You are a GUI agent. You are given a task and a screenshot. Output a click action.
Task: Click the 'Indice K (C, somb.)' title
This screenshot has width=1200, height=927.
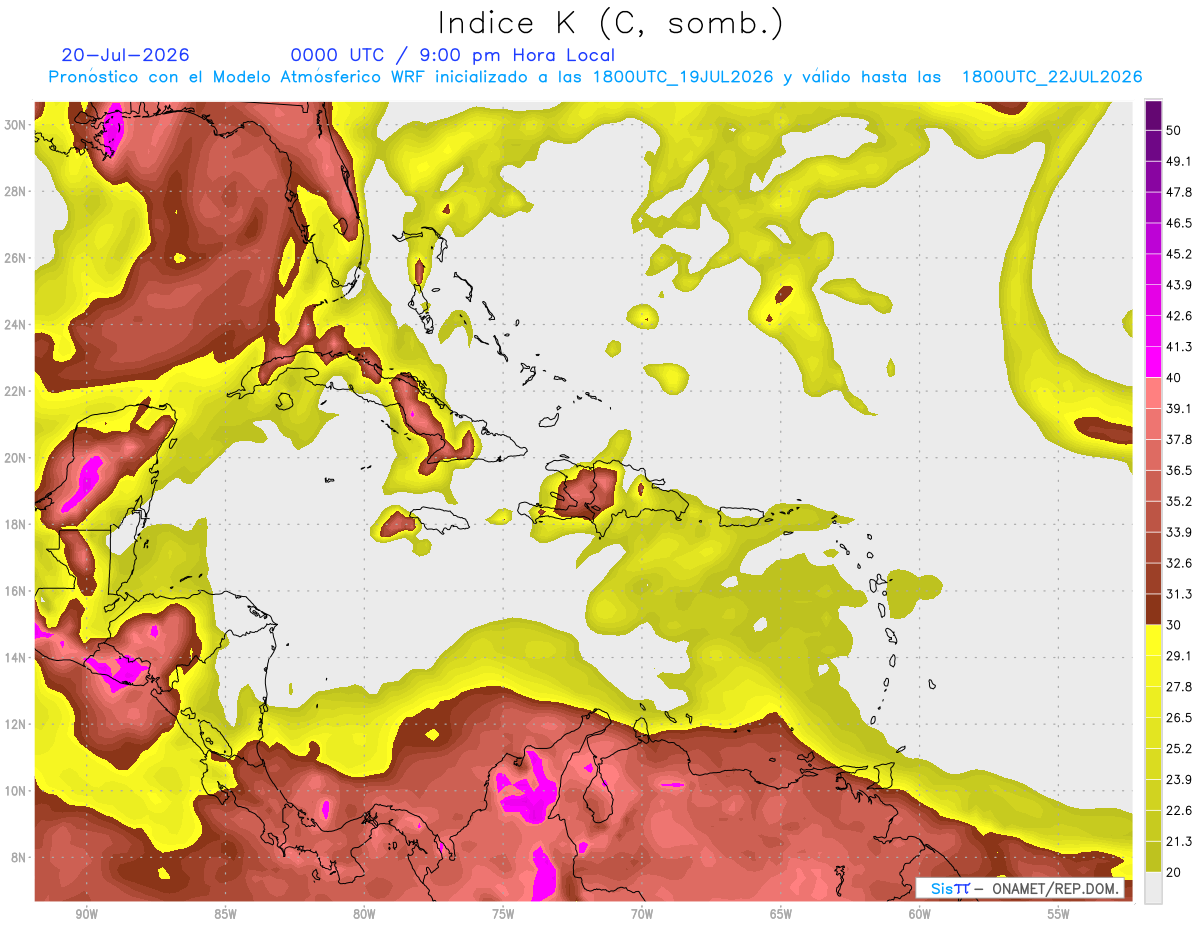point(611,23)
